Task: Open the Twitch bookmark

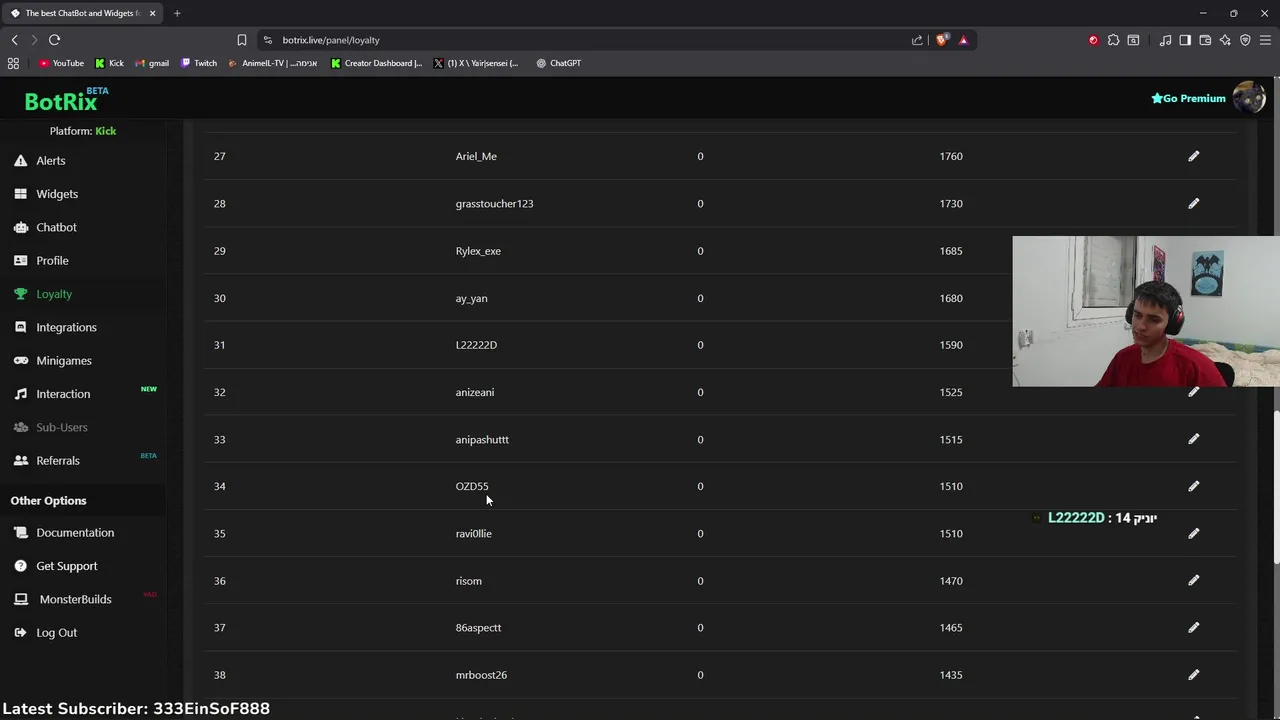Action: 199,63
